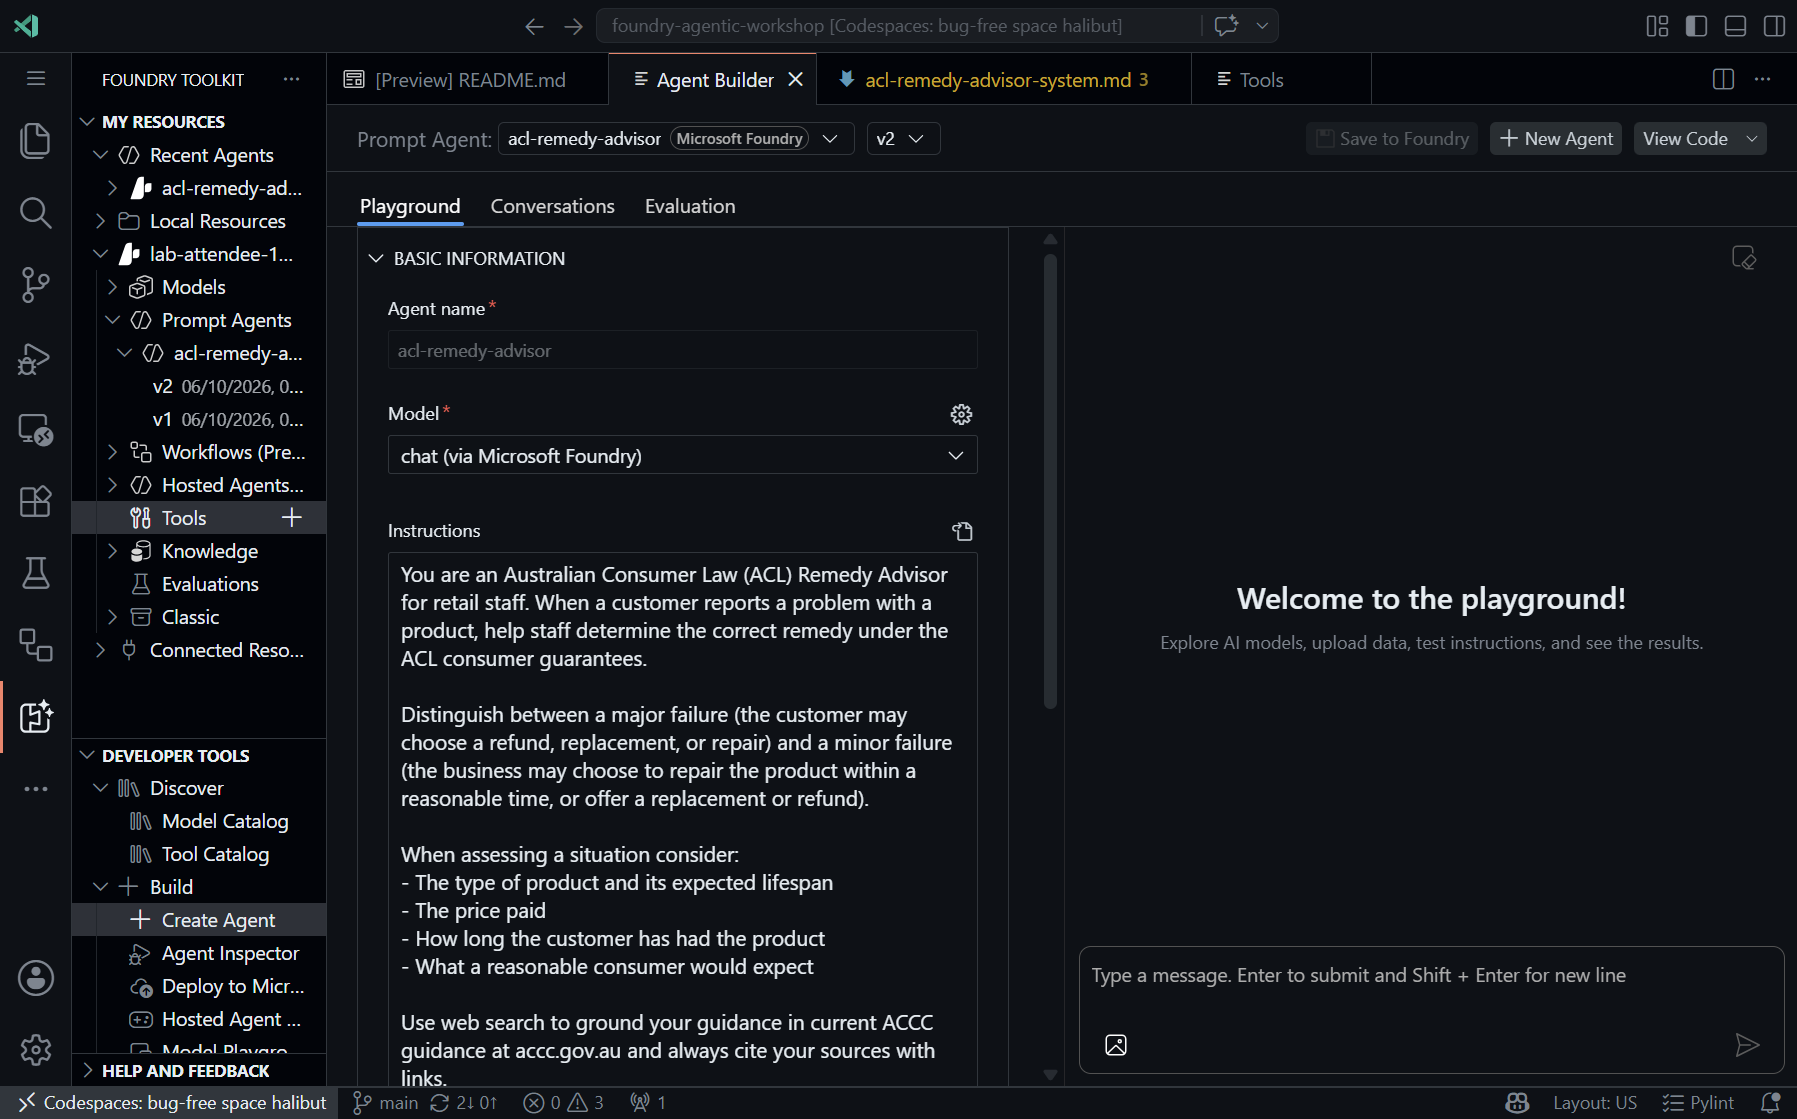Open Run and Debug view
Screen dimensions: 1797x1119
(x=36, y=358)
